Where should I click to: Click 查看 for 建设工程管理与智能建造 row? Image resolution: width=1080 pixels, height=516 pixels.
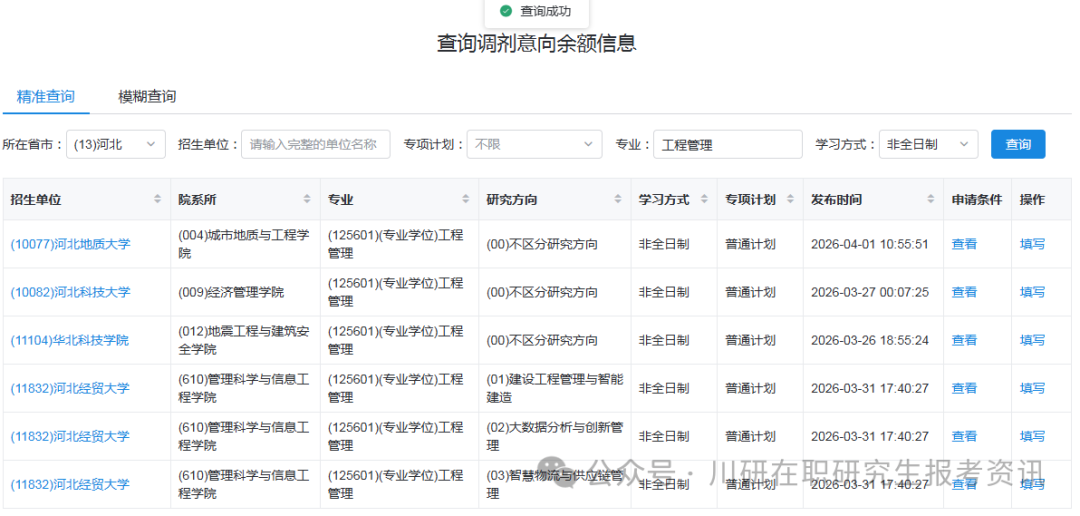[x=964, y=389]
